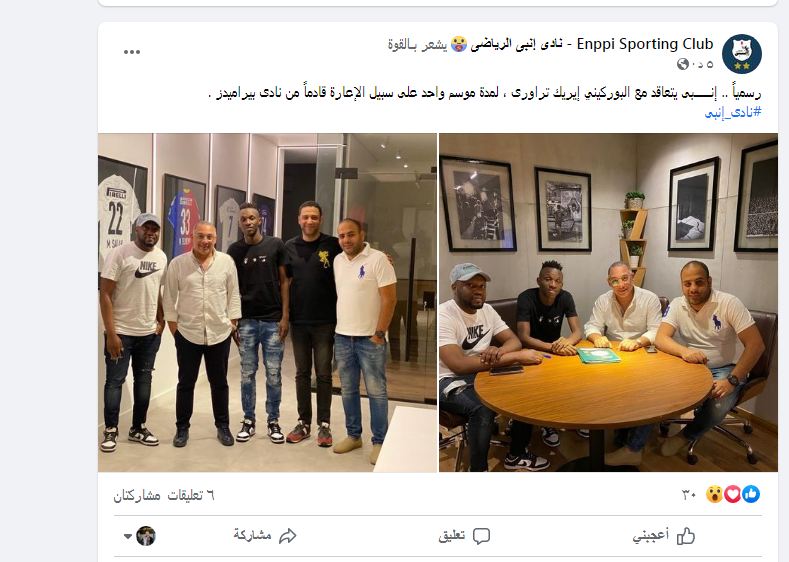Click the feeling emoji beside يشعر بالقوة
This screenshot has height=562, width=789.
pos(458,44)
